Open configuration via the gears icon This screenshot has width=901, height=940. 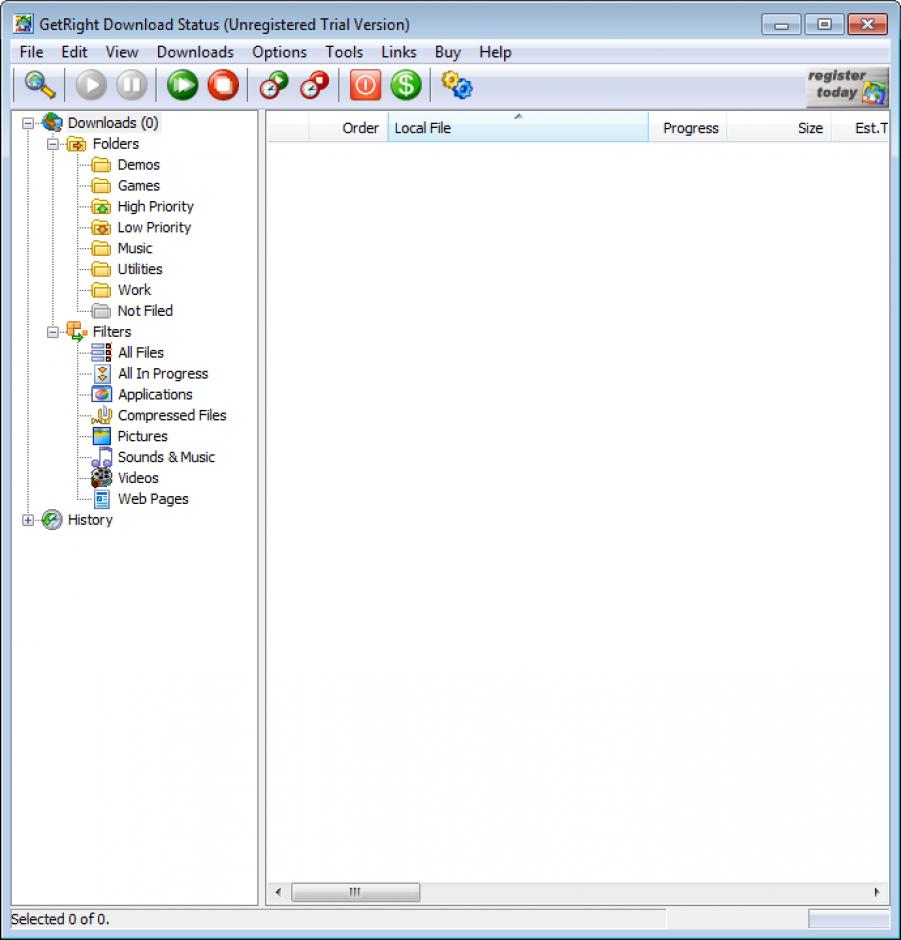(x=457, y=85)
